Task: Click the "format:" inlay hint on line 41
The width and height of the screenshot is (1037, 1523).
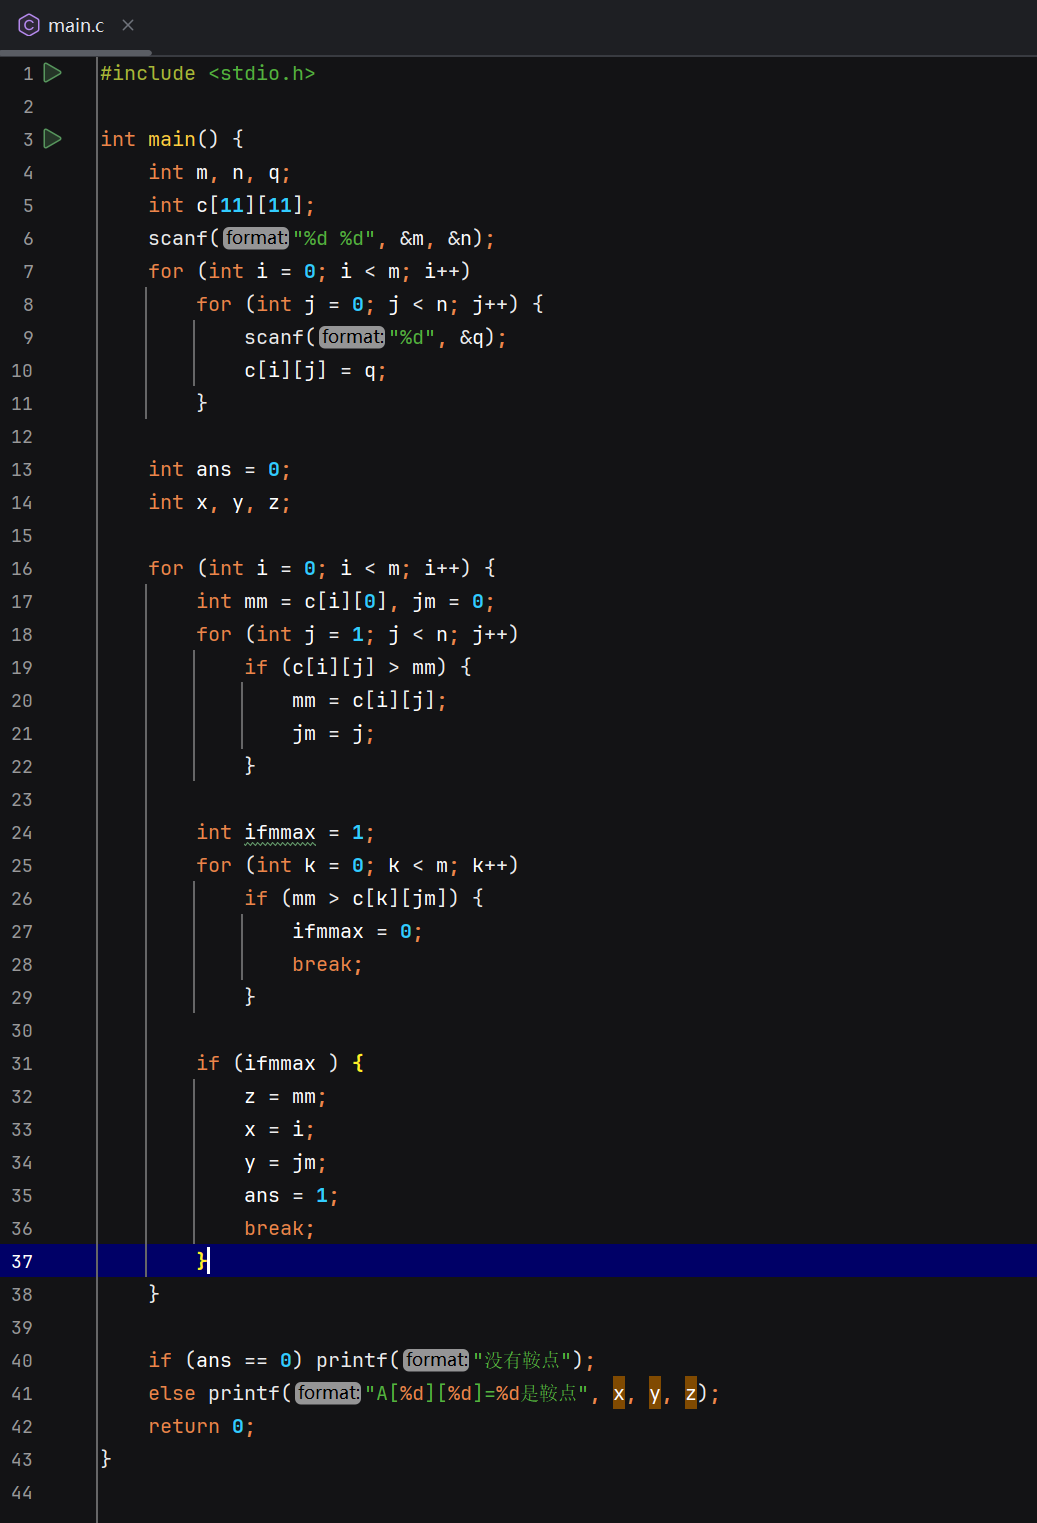Action: point(327,1392)
